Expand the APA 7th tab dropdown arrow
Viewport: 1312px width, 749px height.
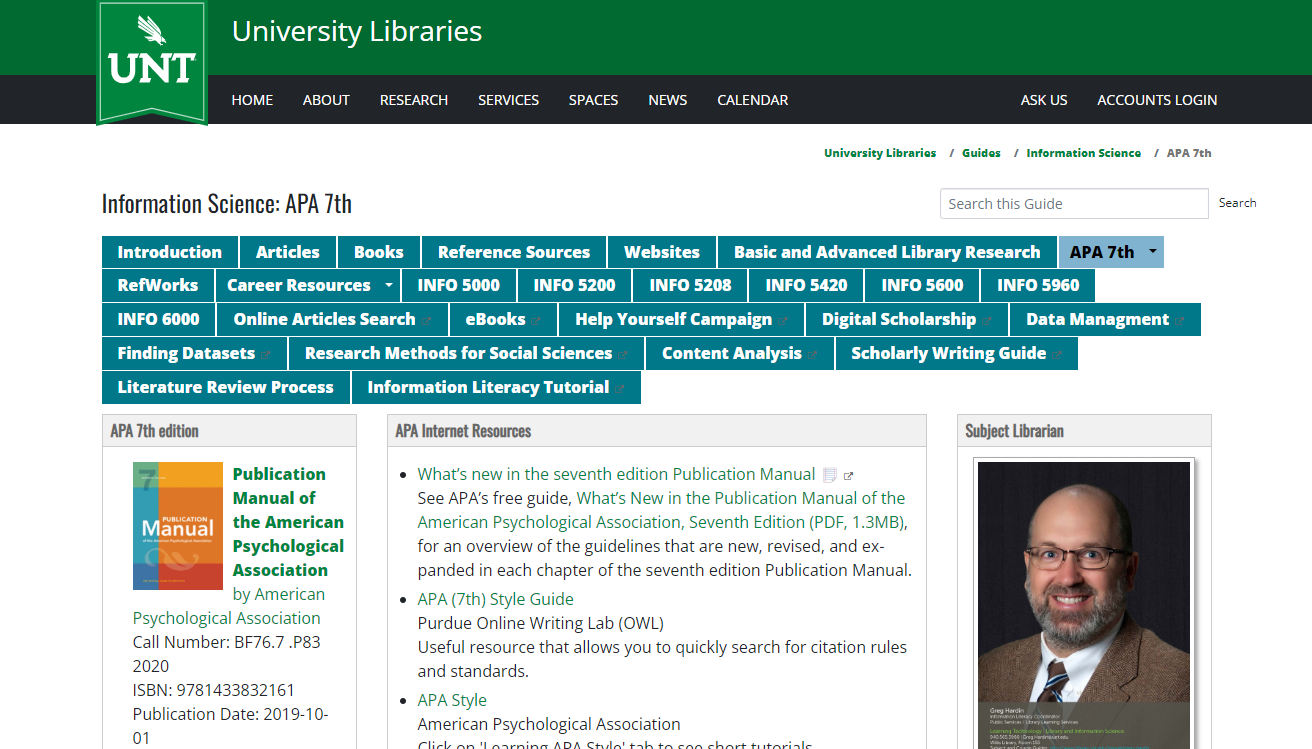(1152, 252)
